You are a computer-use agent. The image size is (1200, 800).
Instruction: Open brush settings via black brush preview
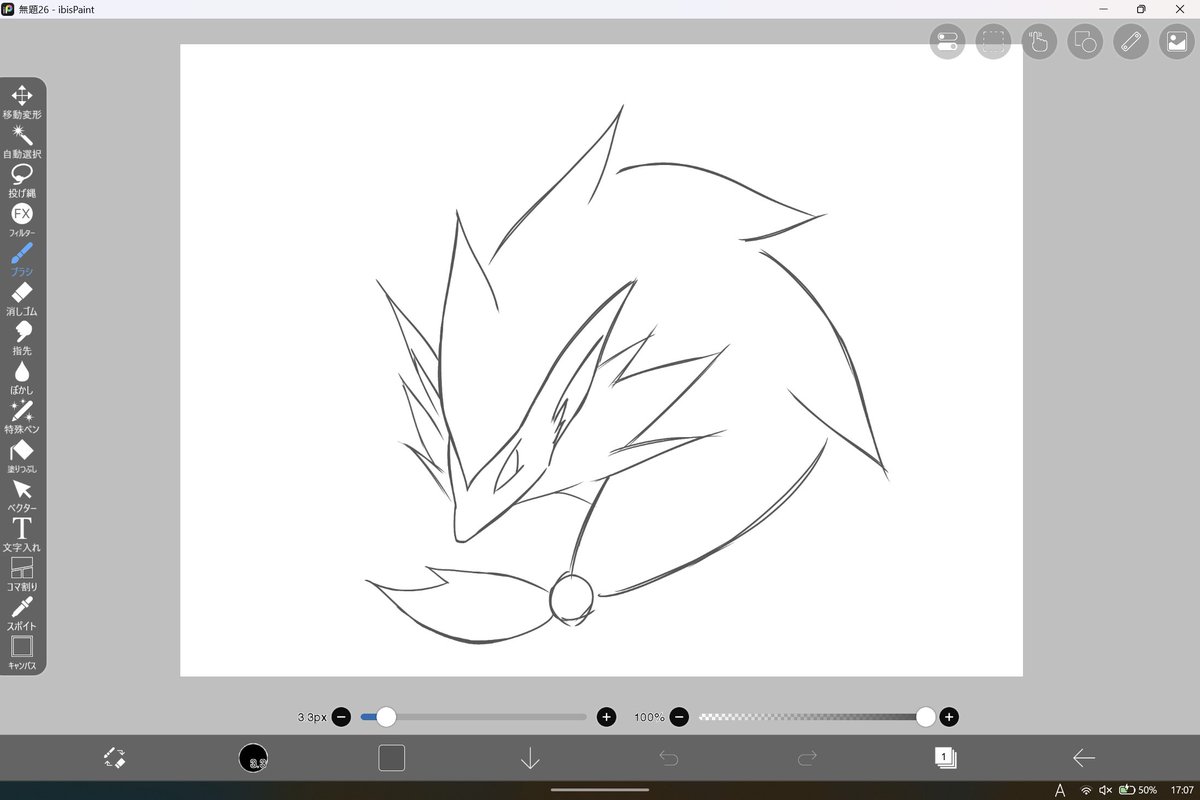(253, 758)
